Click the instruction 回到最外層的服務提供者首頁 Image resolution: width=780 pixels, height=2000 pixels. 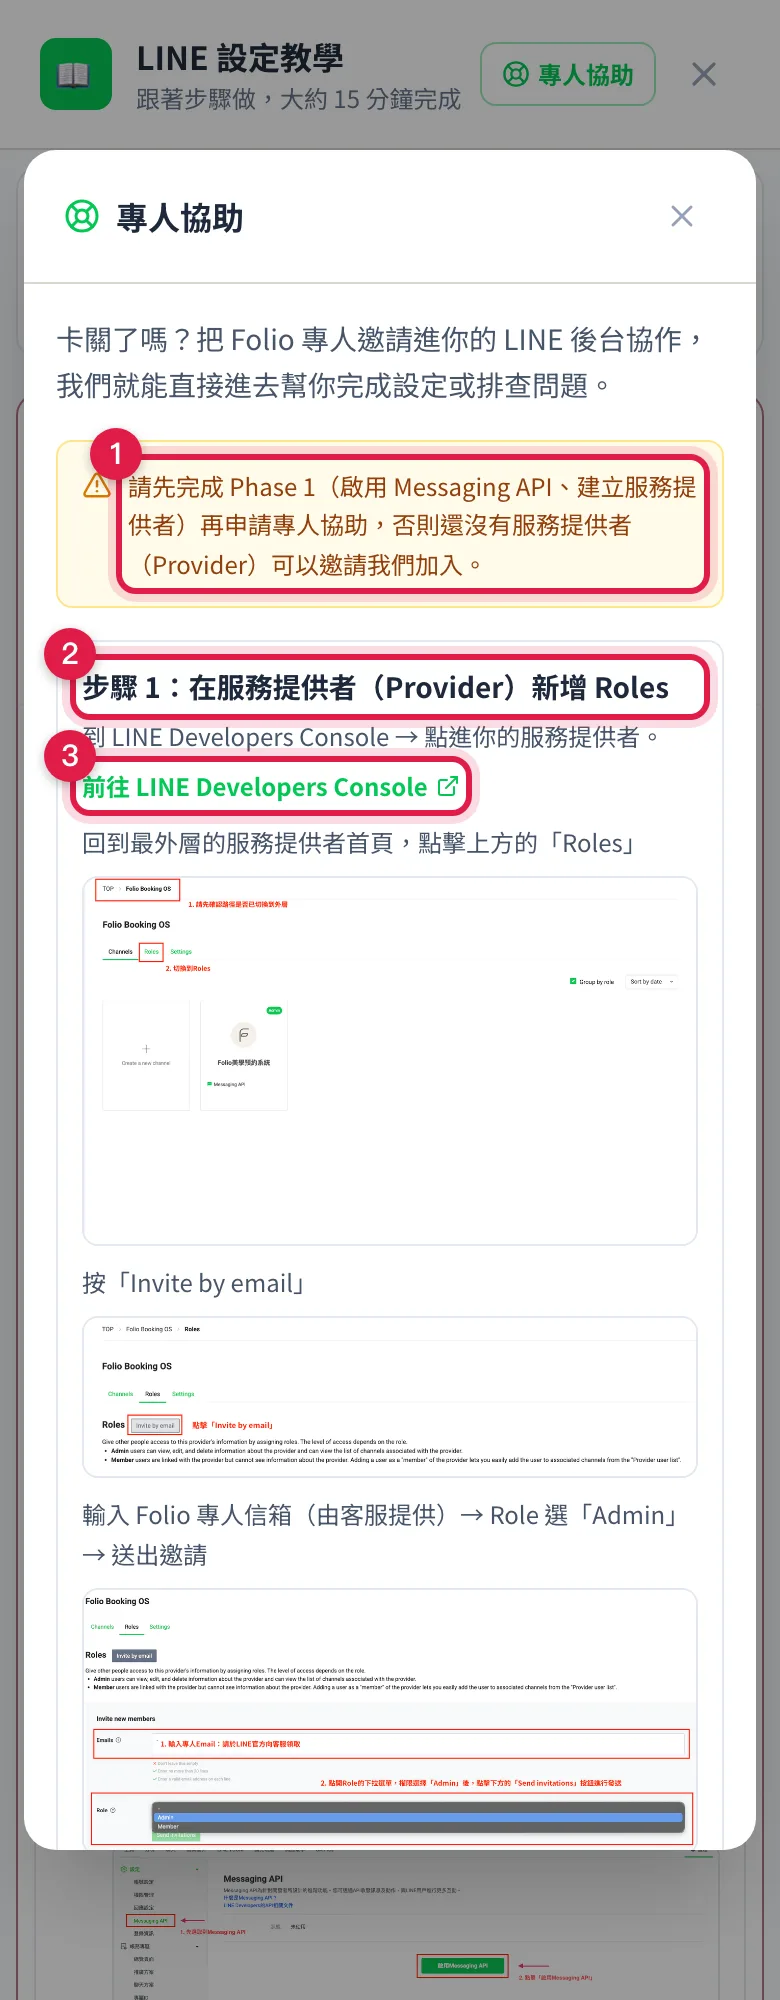click(x=361, y=843)
